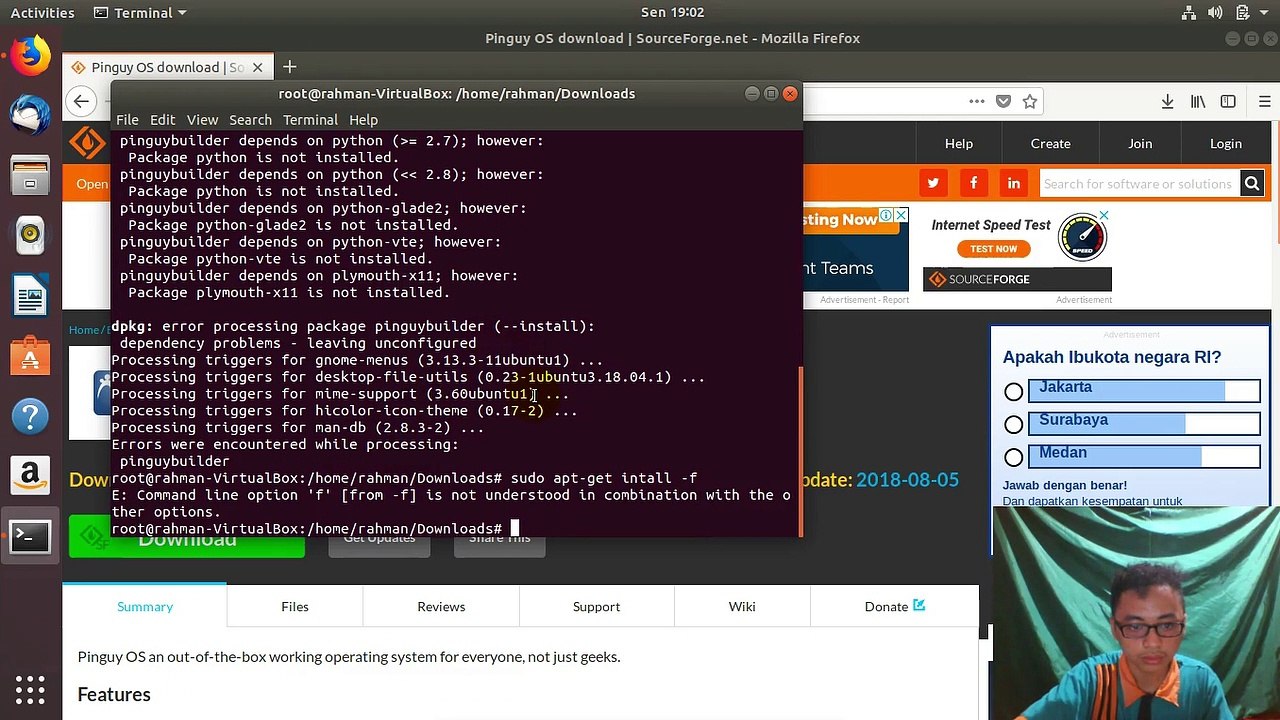Open the Files manager dock icon
Image resolution: width=1280 pixels, height=720 pixels.
click(30, 176)
